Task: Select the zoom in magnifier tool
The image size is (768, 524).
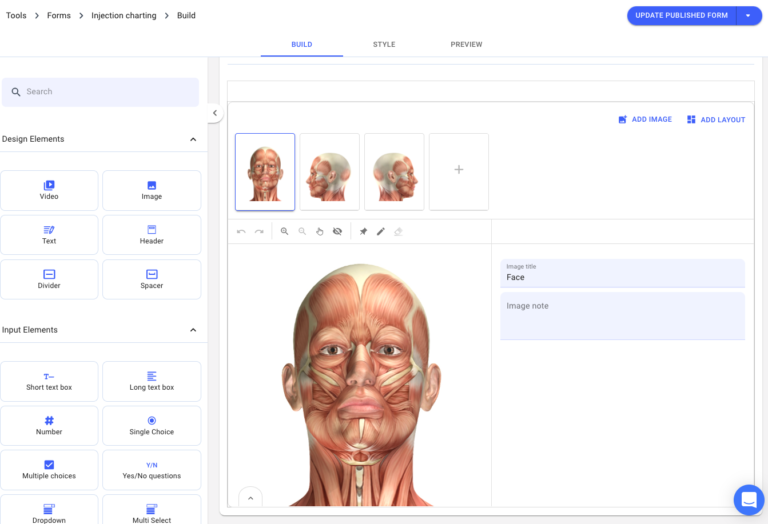Action: coord(284,232)
